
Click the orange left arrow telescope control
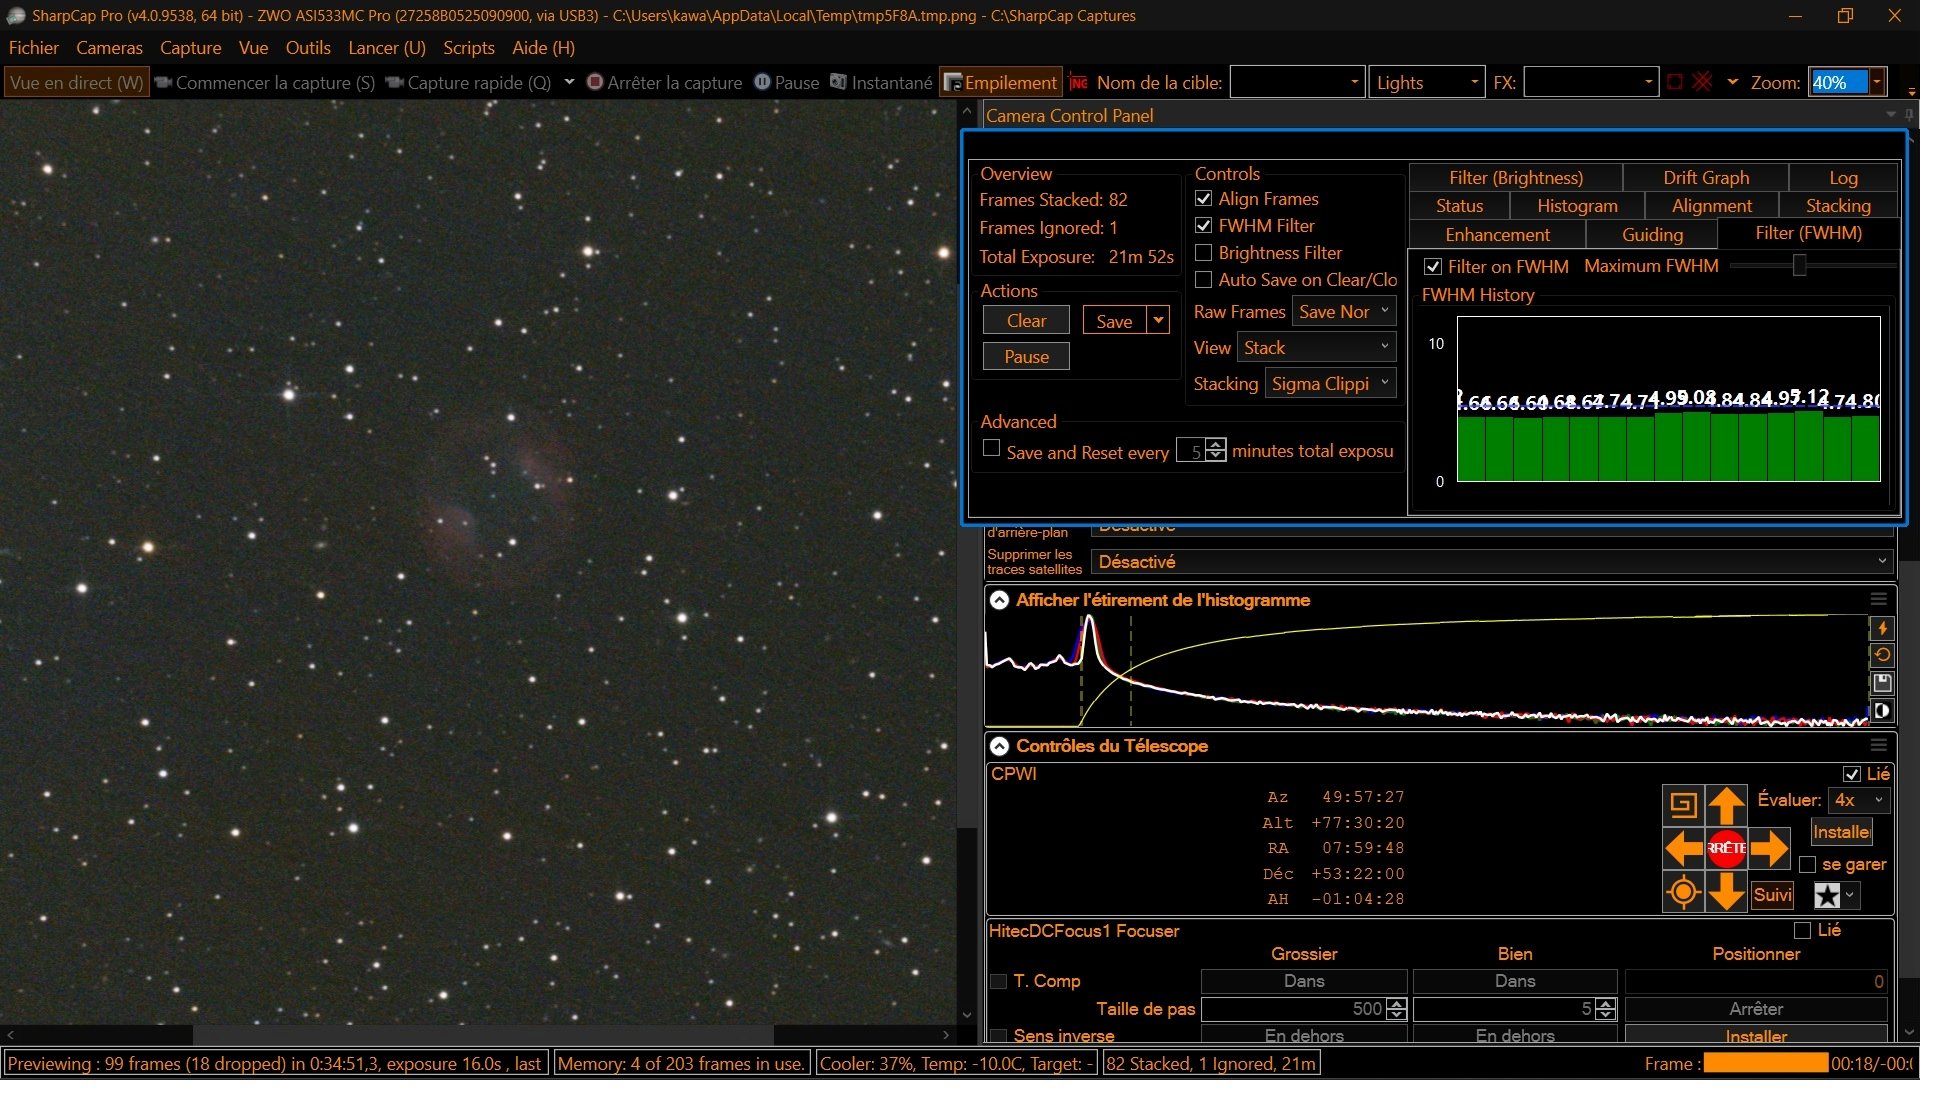point(1684,848)
